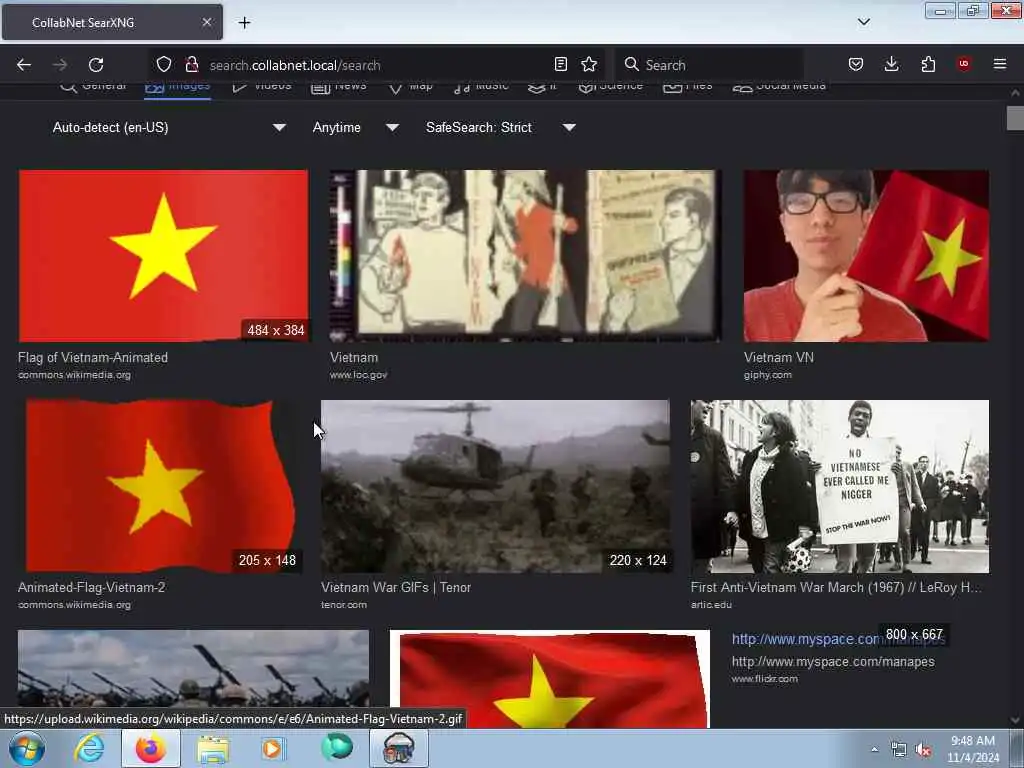Switch to the Science search category
1024x768 pixels.
[x=611, y=86]
